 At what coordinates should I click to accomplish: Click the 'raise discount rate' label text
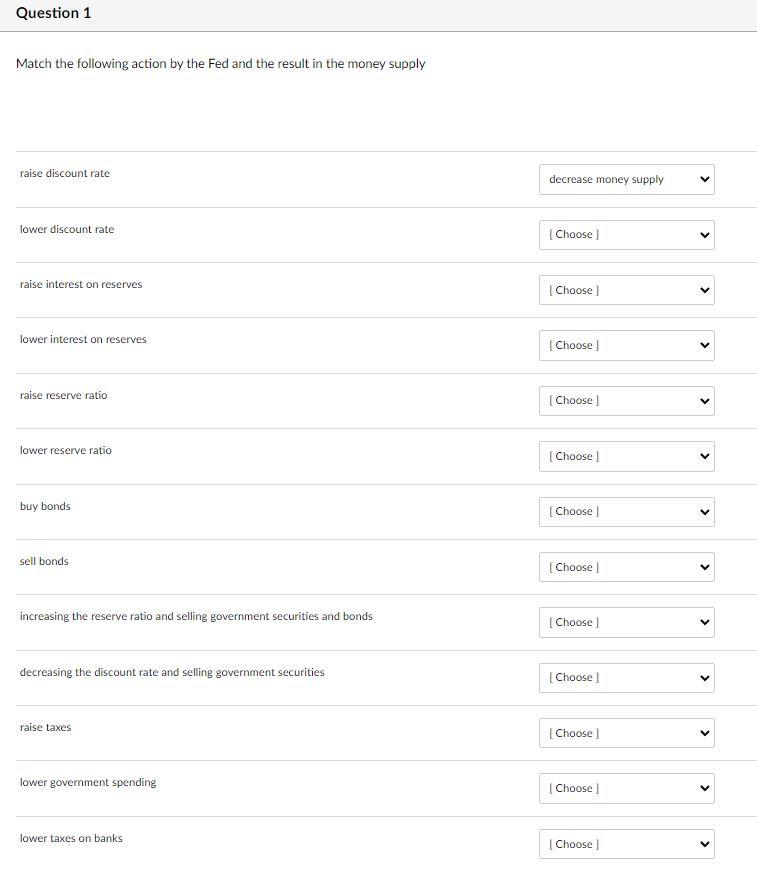pos(65,174)
